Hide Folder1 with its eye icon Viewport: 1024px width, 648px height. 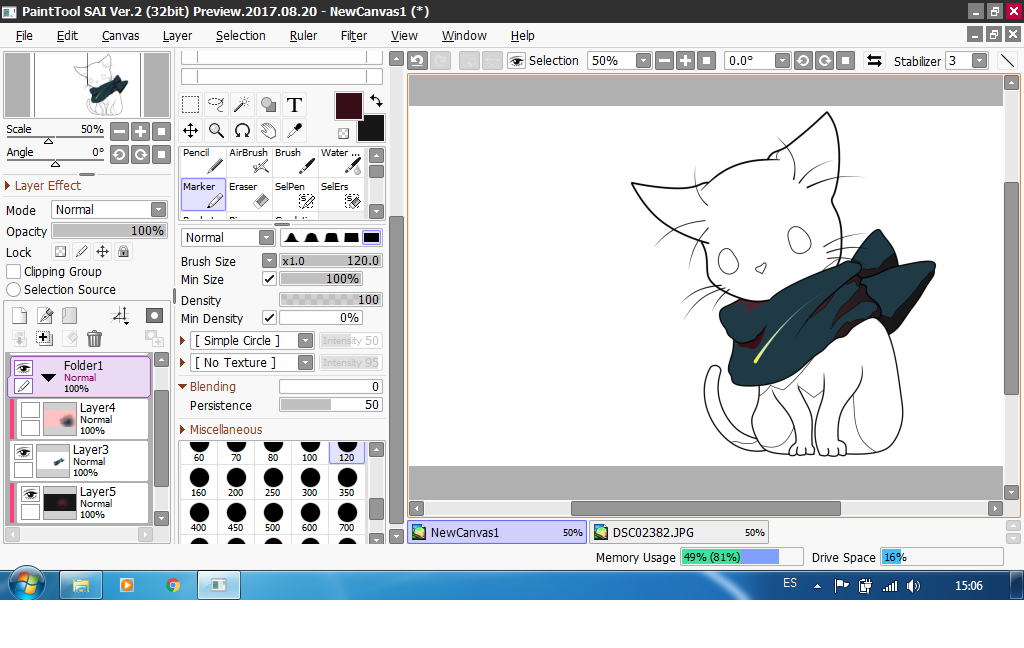click(x=24, y=368)
